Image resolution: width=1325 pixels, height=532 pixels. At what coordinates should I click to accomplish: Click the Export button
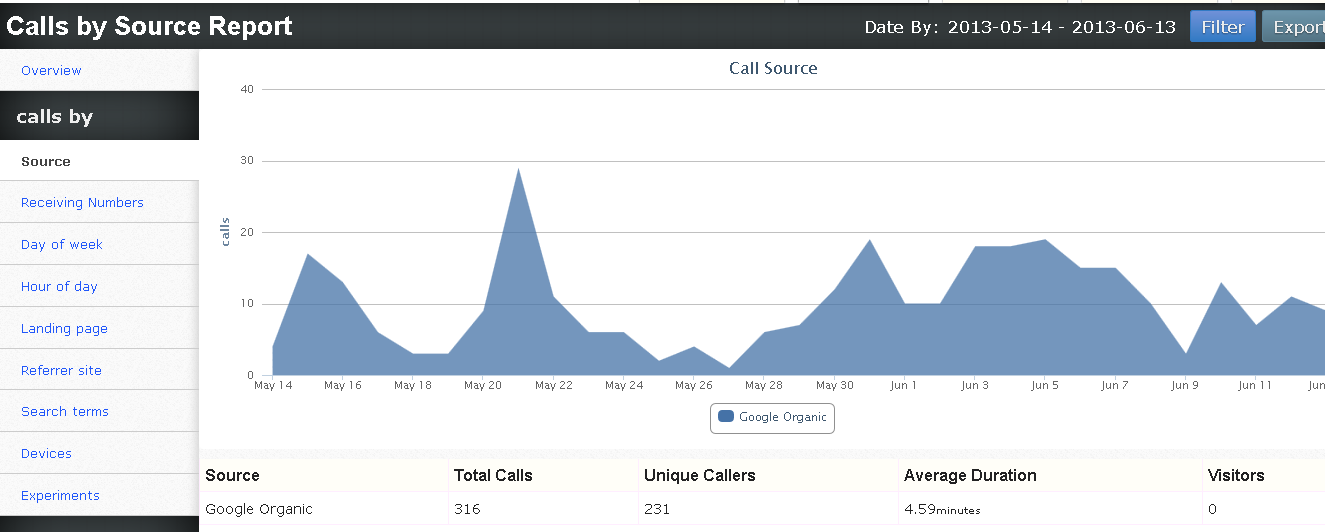(x=1295, y=27)
